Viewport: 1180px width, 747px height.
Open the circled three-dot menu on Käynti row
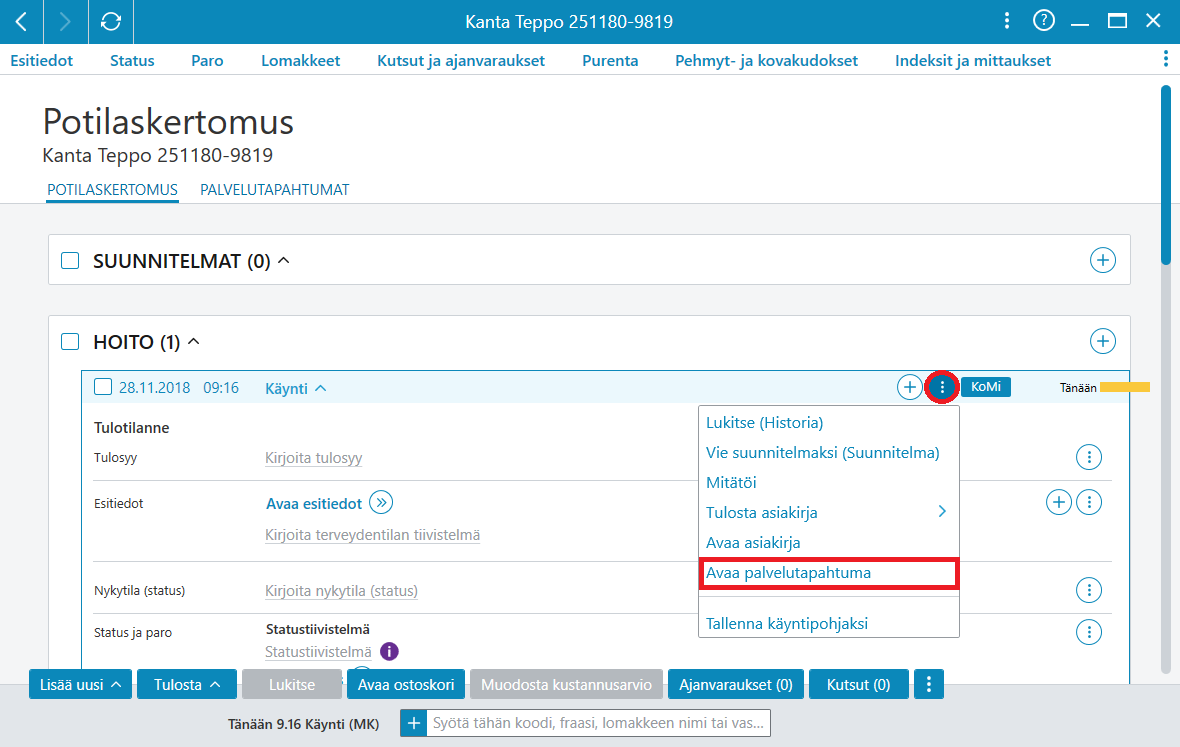[x=942, y=387]
